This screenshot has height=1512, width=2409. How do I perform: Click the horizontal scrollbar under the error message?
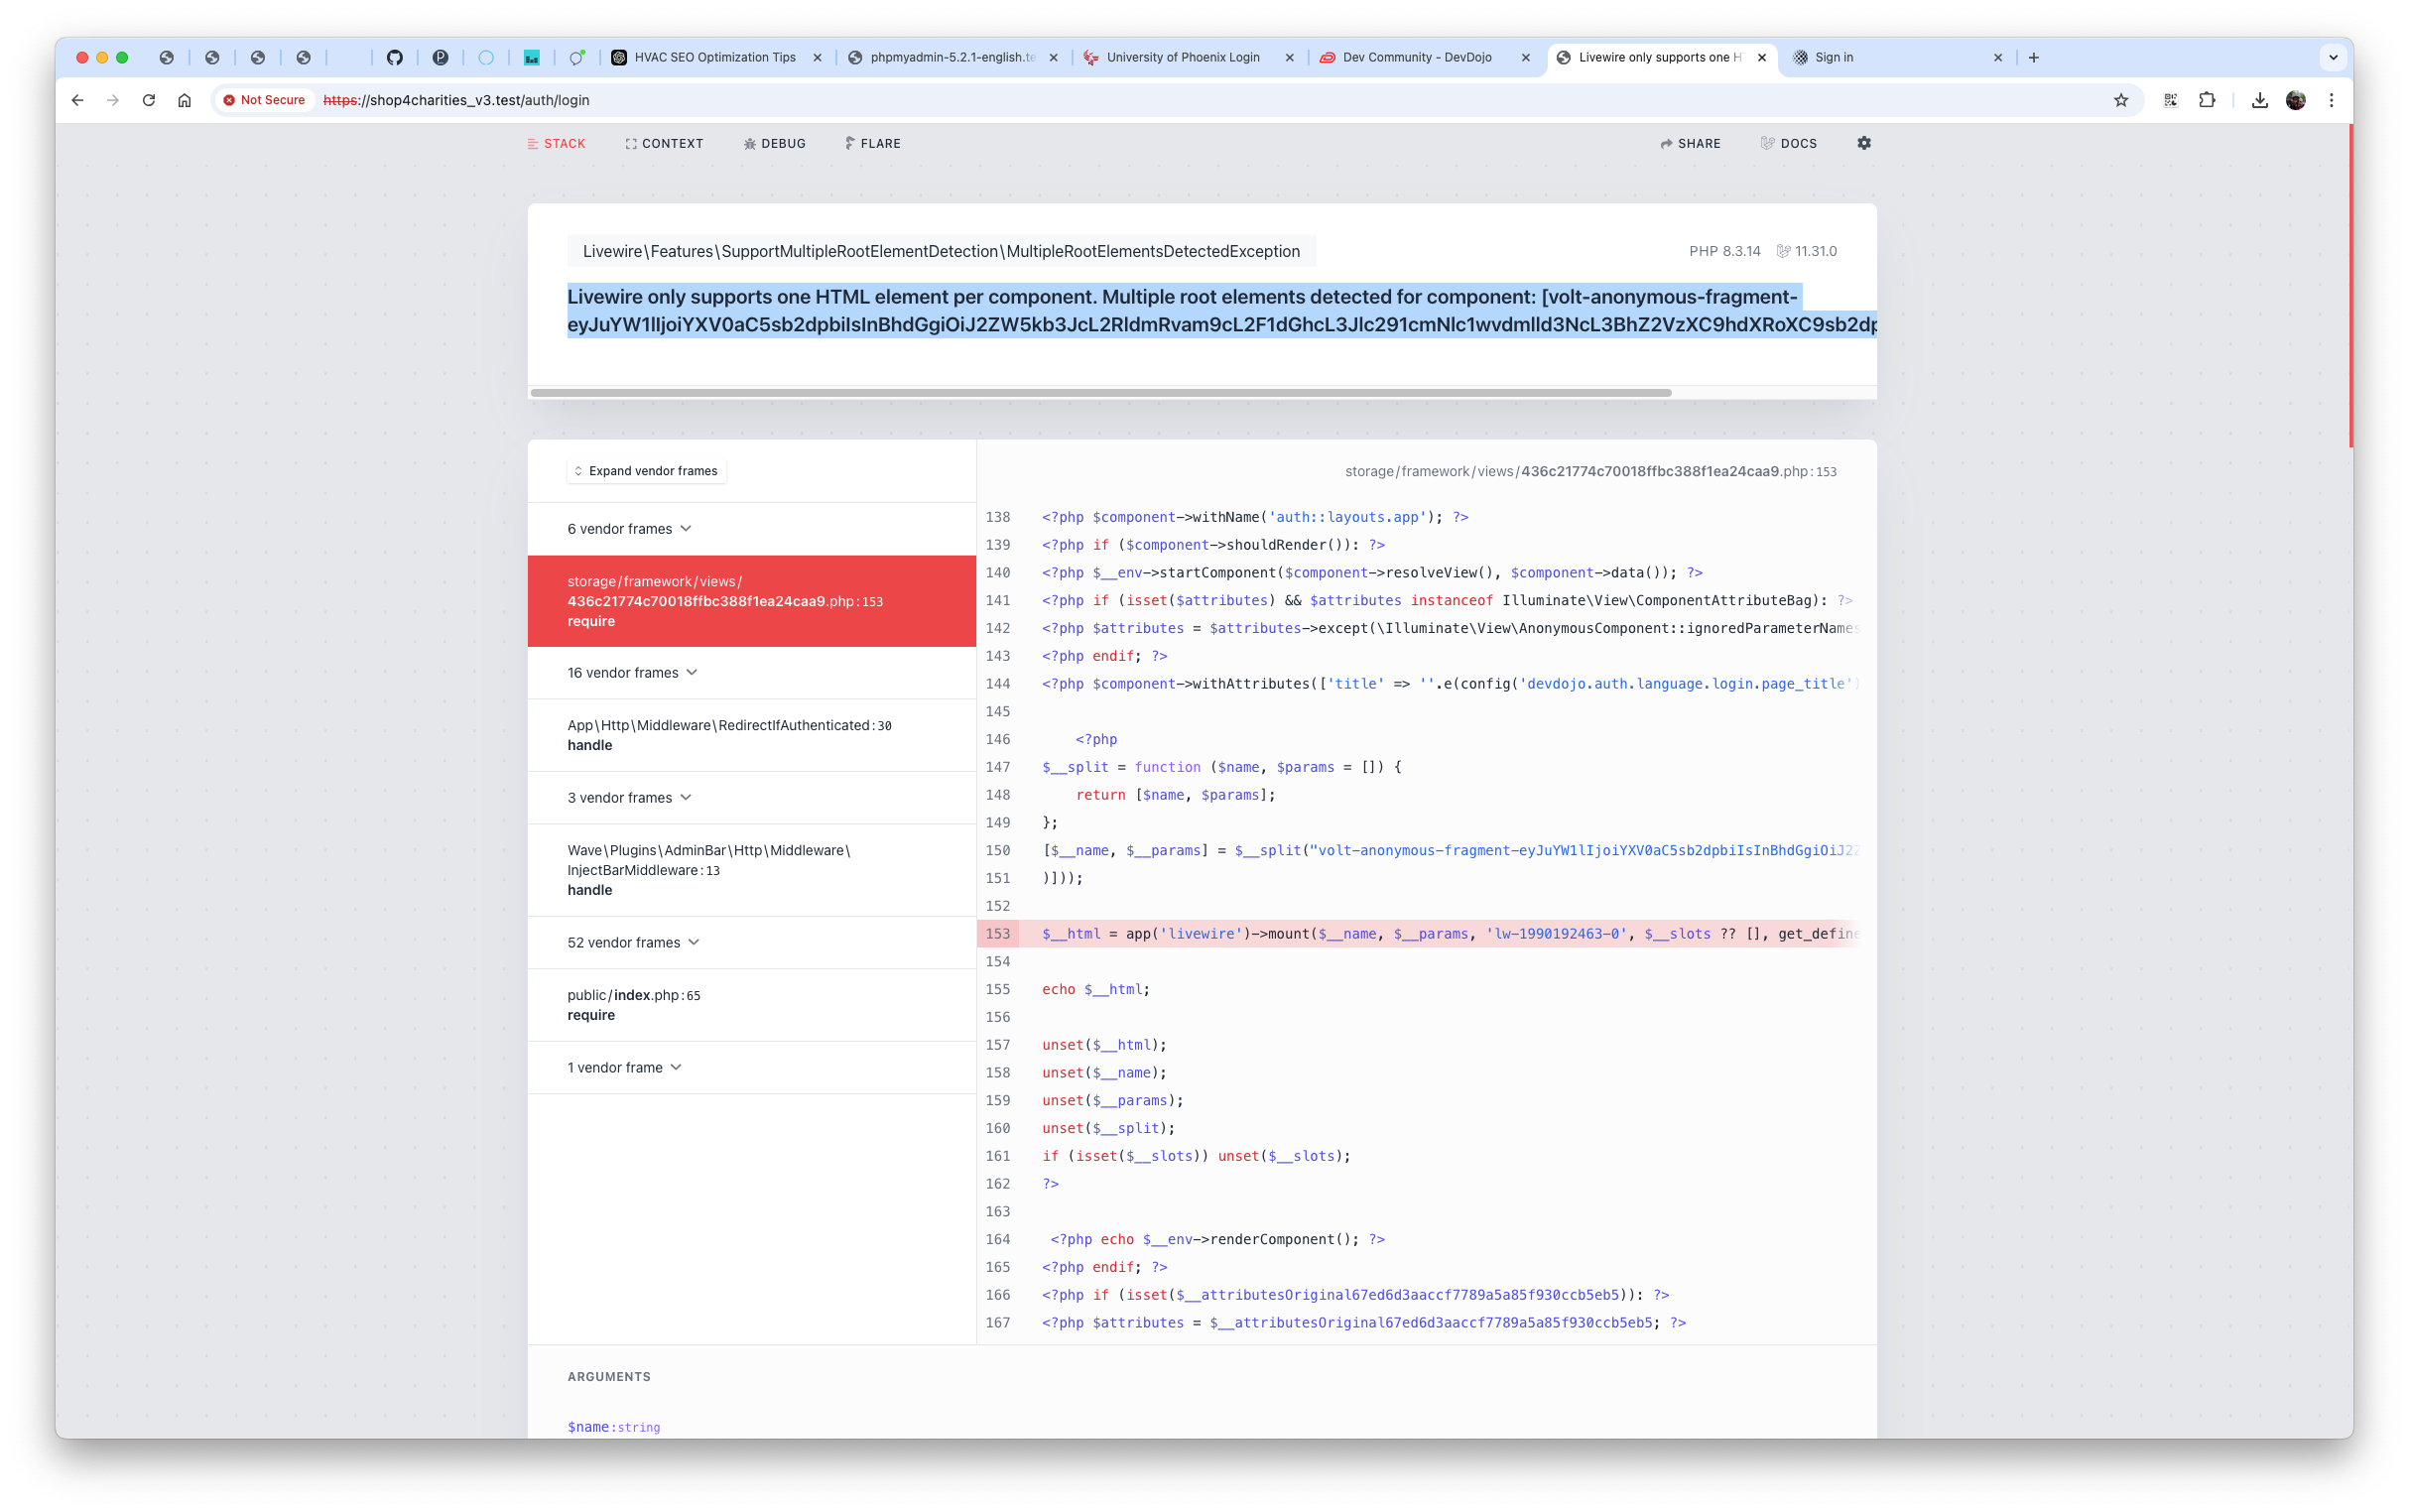[x=1101, y=393]
